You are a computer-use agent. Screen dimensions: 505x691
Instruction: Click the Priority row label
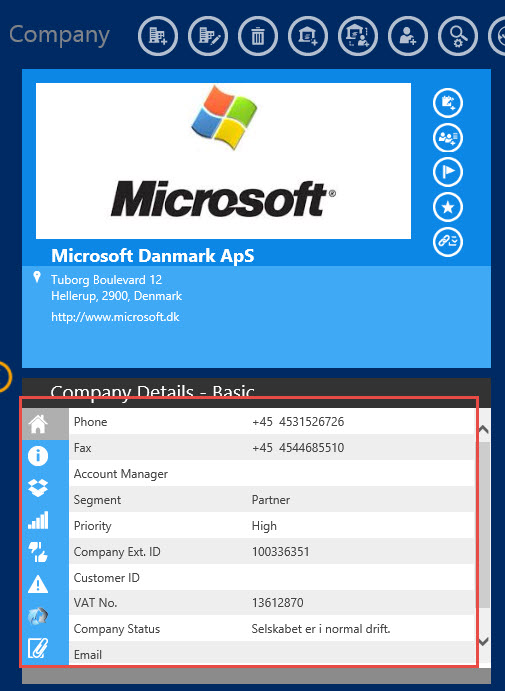click(93, 526)
